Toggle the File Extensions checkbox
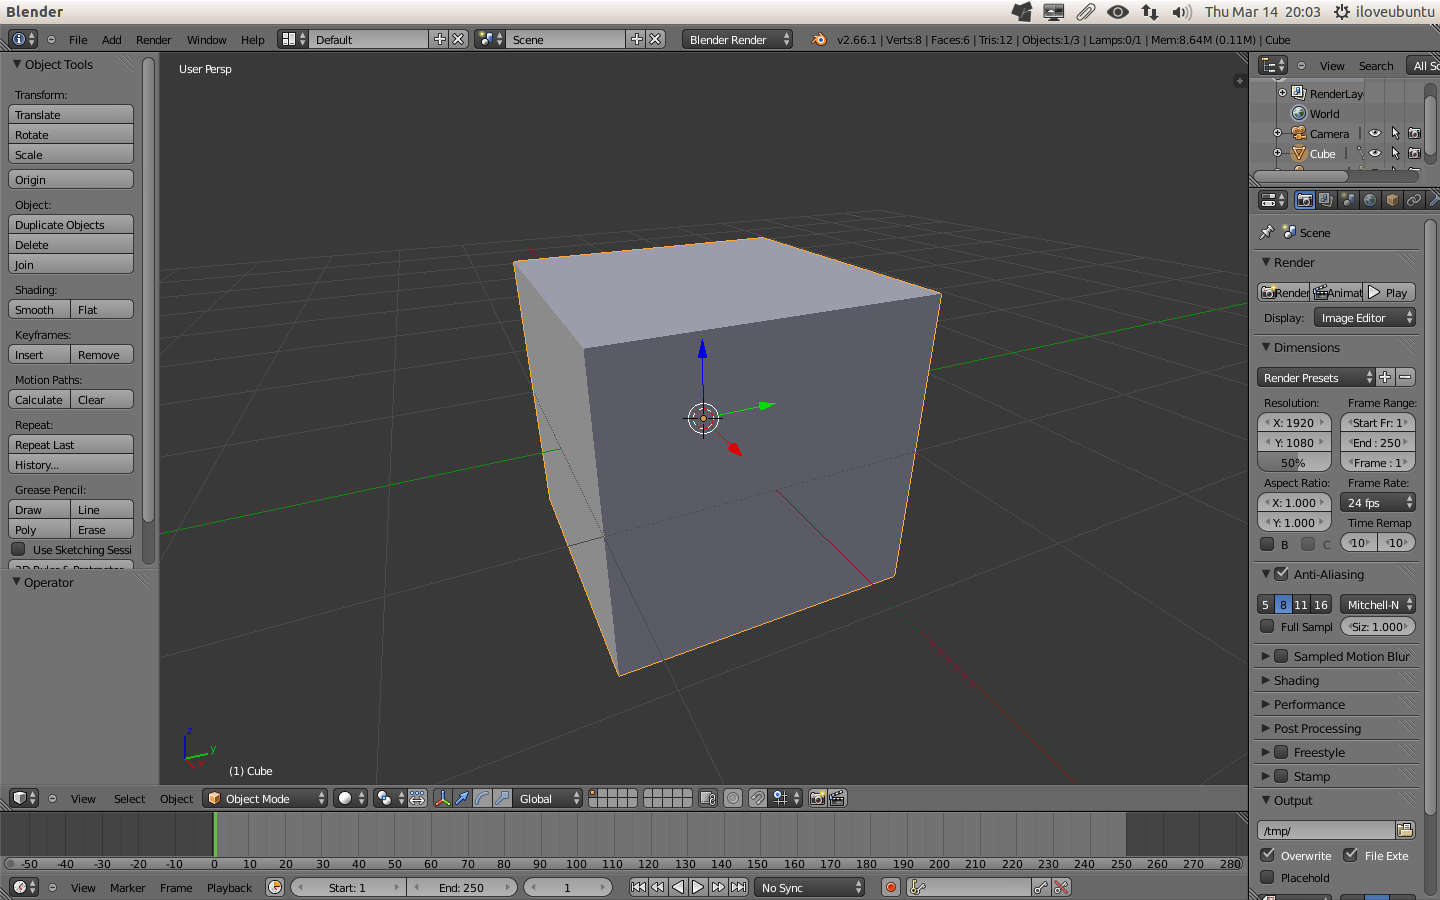 click(1351, 855)
